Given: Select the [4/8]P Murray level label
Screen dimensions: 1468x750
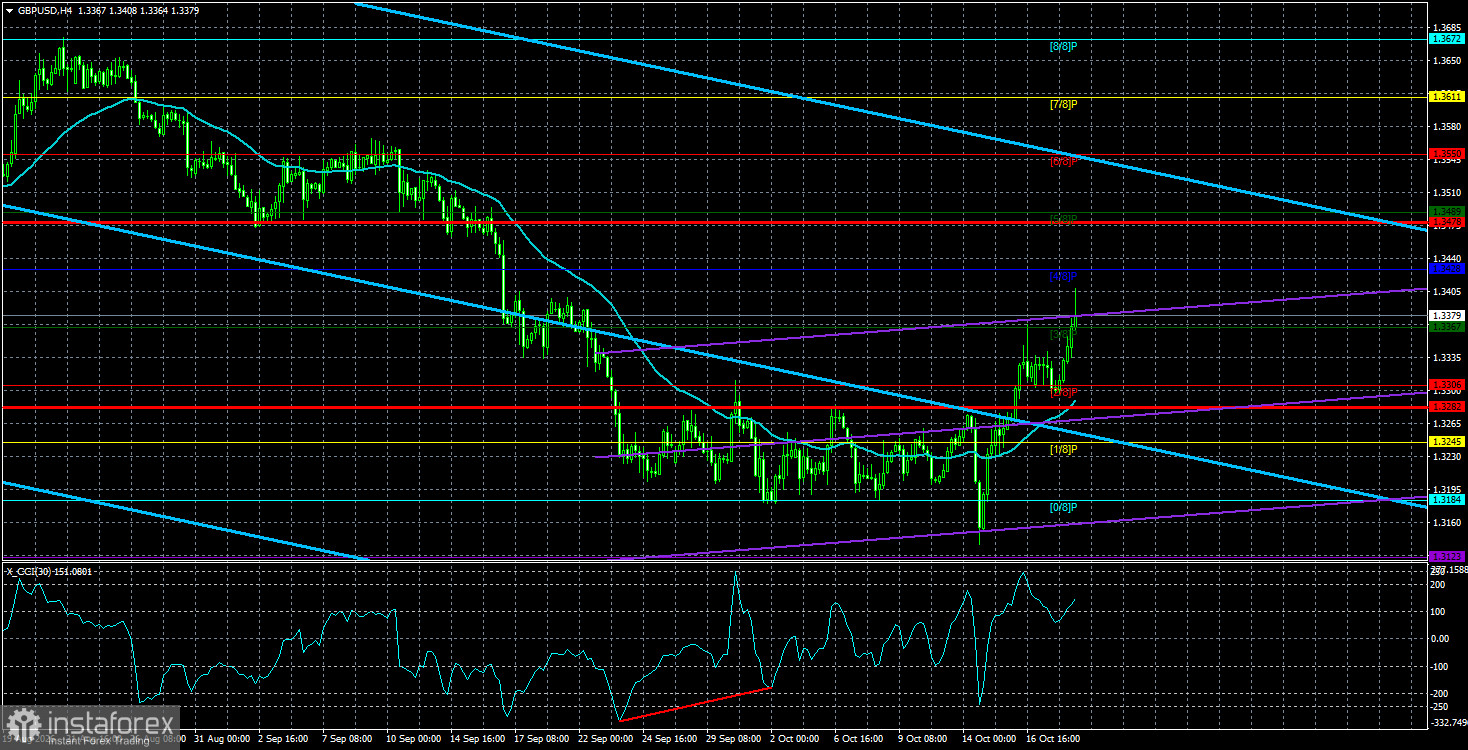Looking at the screenshot, I should pyautogui.click(x=1064, y=276).
